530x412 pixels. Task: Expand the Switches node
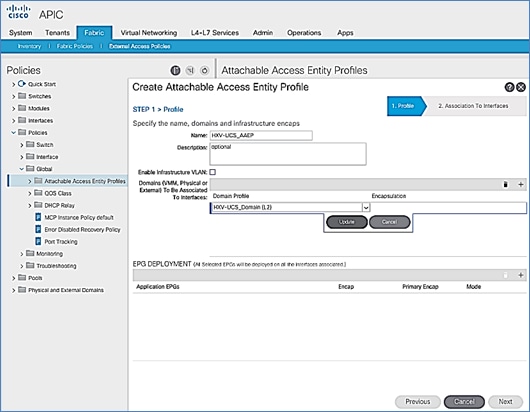tap(14, 96)
